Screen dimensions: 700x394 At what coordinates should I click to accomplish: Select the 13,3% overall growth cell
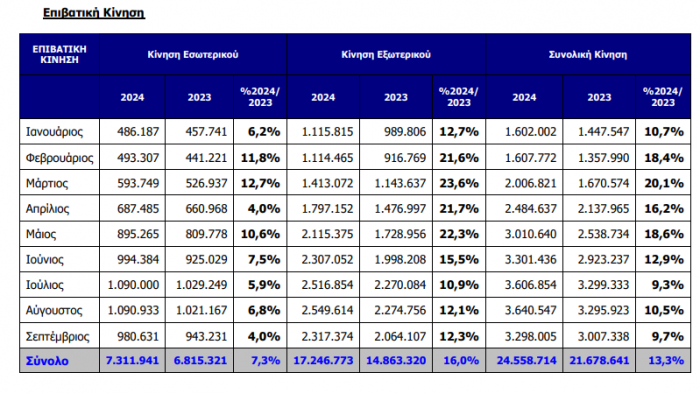666,361
